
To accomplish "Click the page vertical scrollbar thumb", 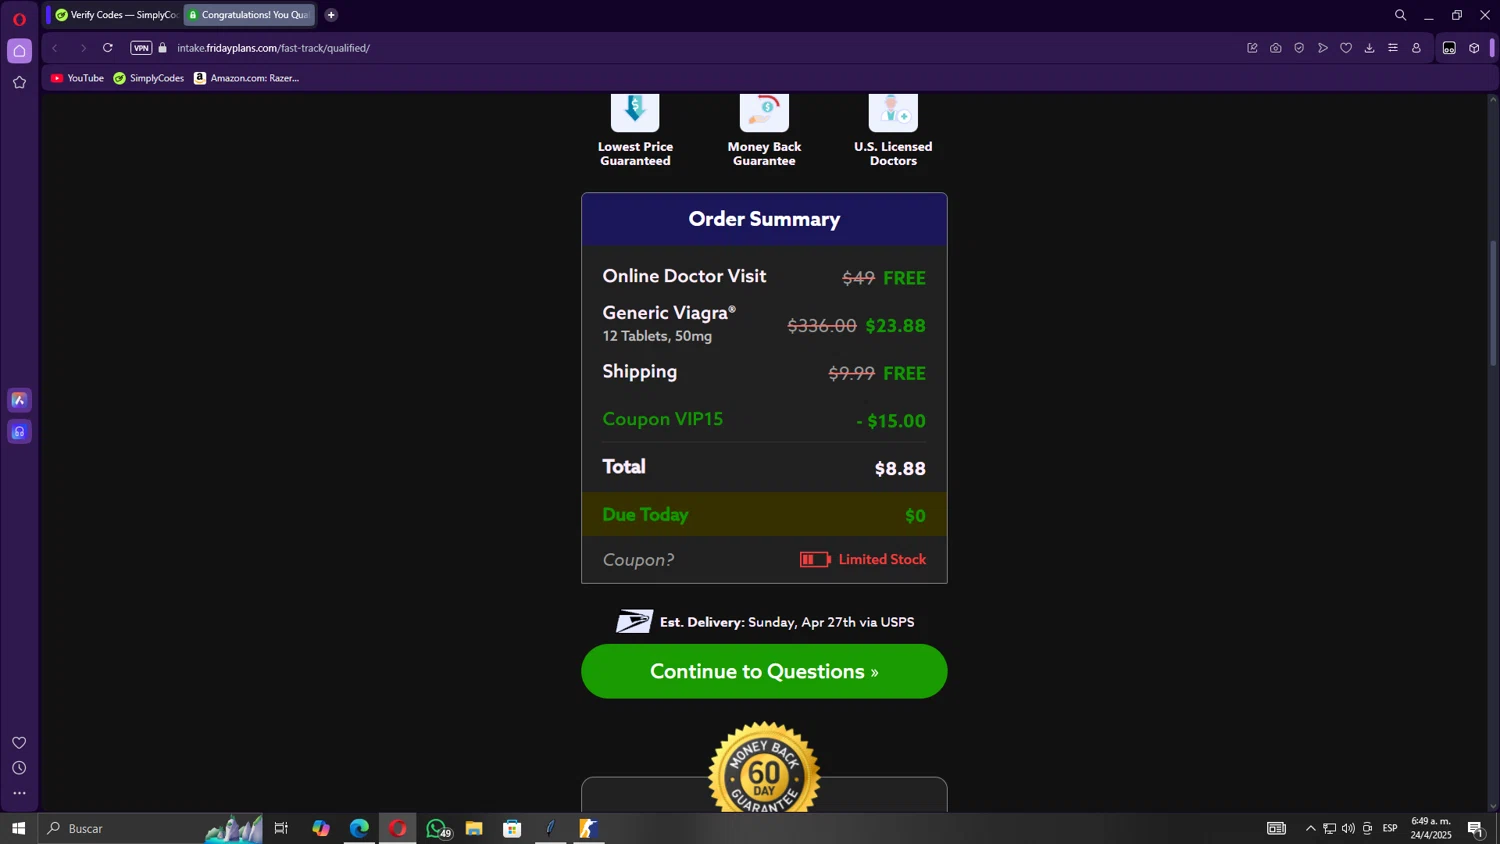I will coord(1493,303).
